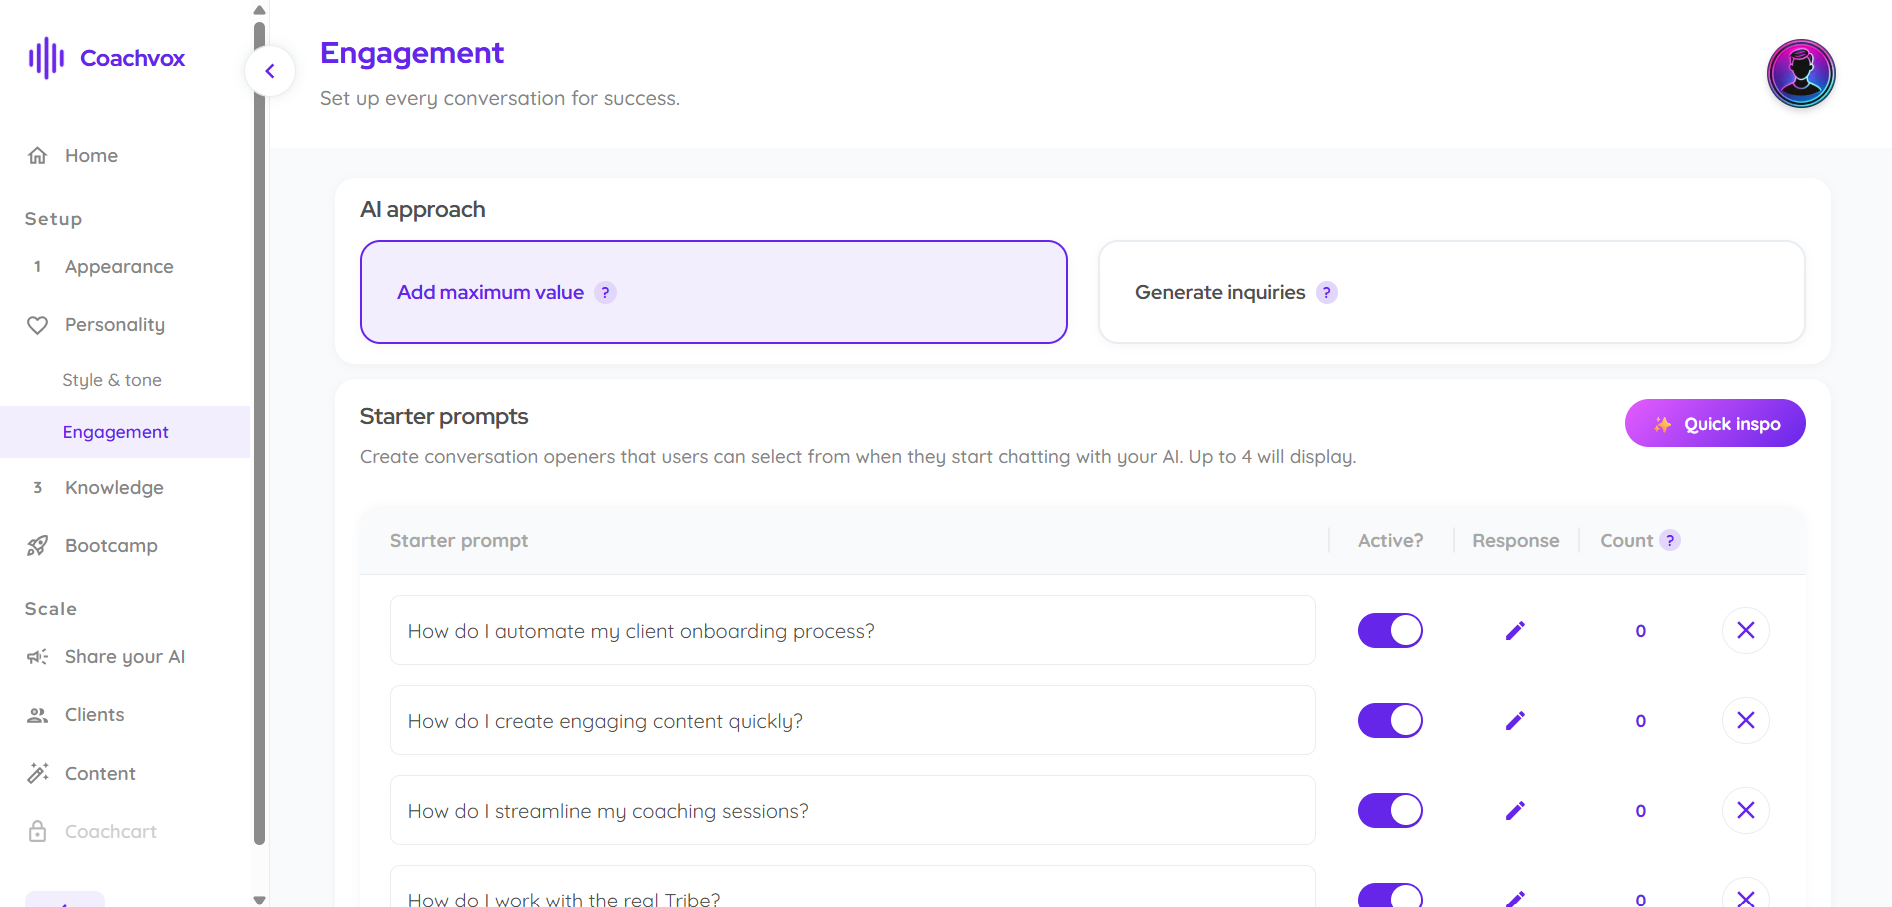Select the Add maximum value approach
Screen dimensions: 1892x907
[x=714, y=292]
